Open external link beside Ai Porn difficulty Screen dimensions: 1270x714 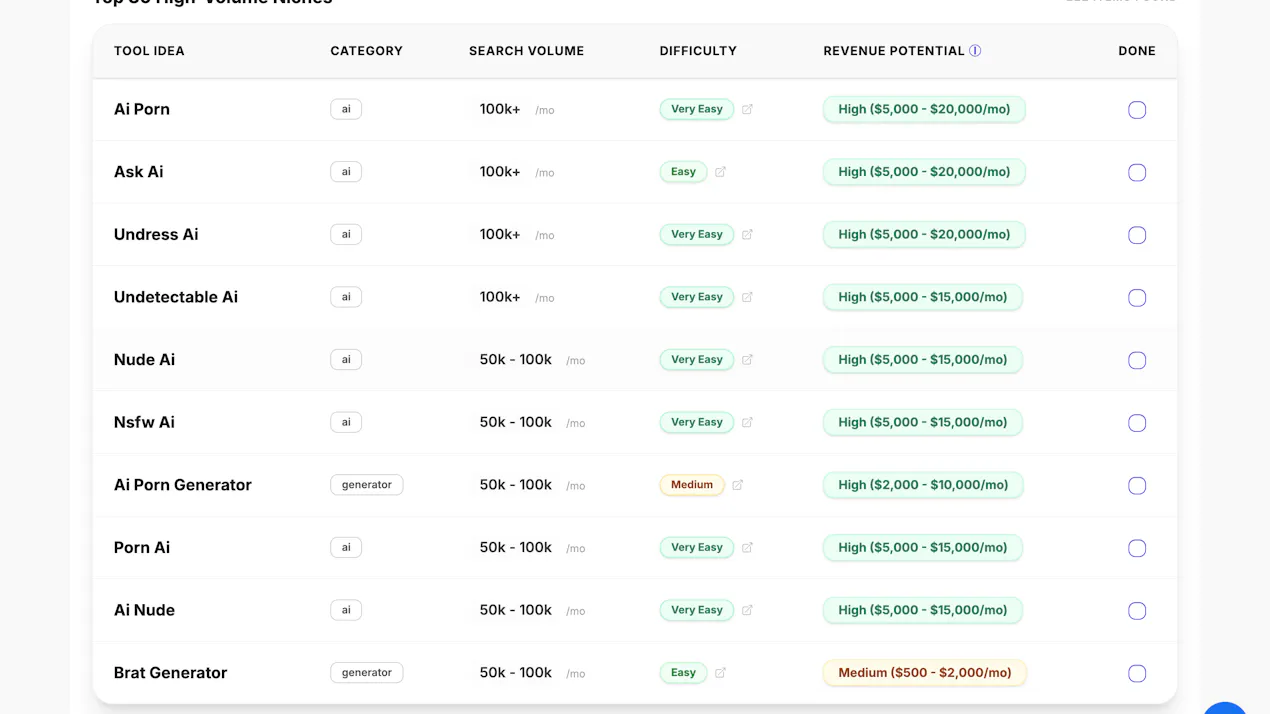pyautogui.click(x=747, y=109)
